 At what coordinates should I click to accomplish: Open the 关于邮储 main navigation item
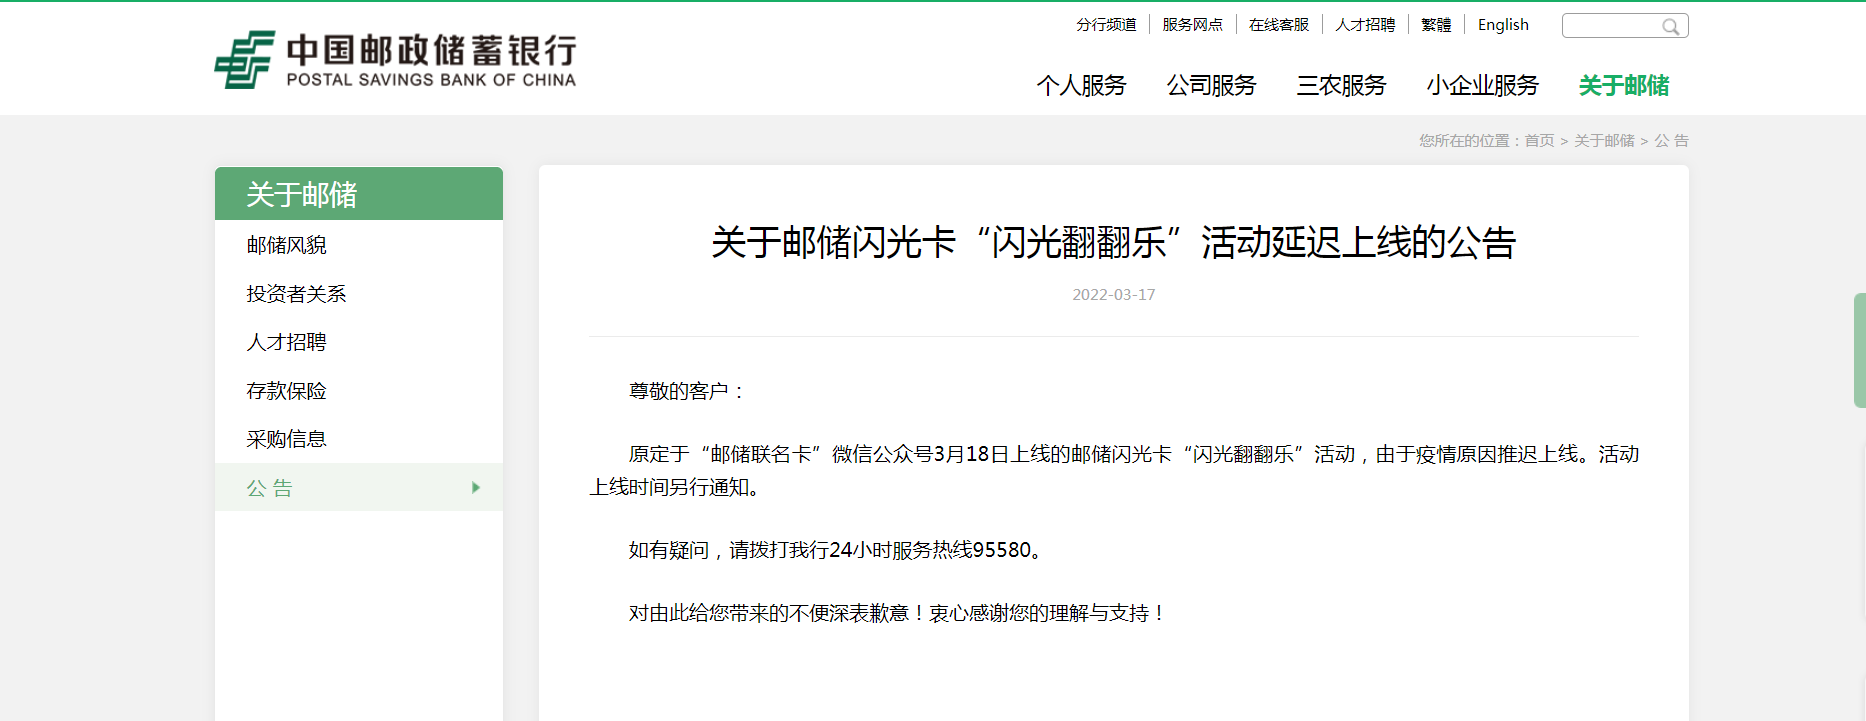tap(1624, 86)
